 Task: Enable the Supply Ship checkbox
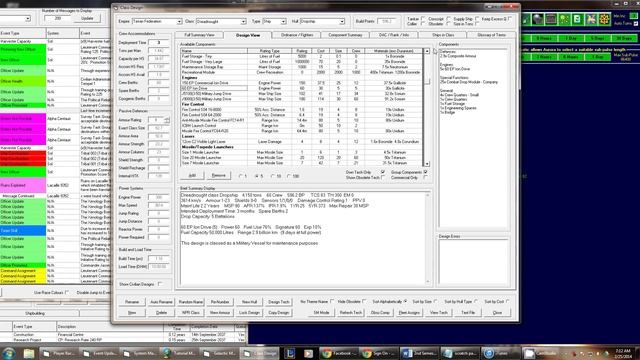click(477, 19)
